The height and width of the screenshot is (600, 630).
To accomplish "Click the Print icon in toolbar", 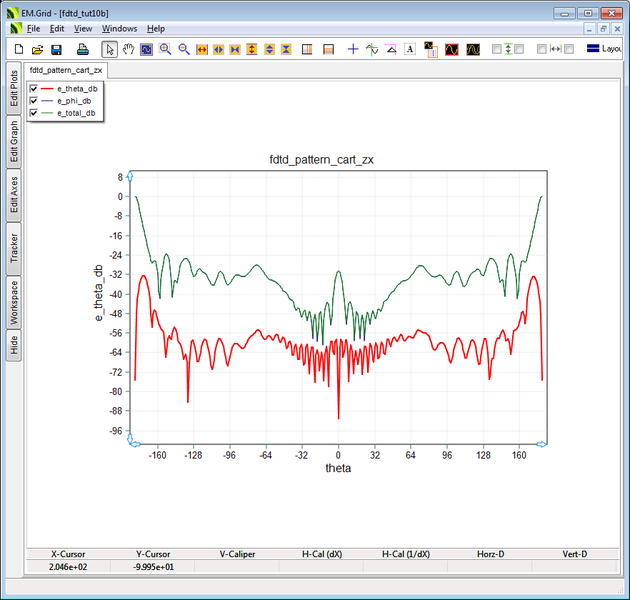I will [x=83, y=49].
